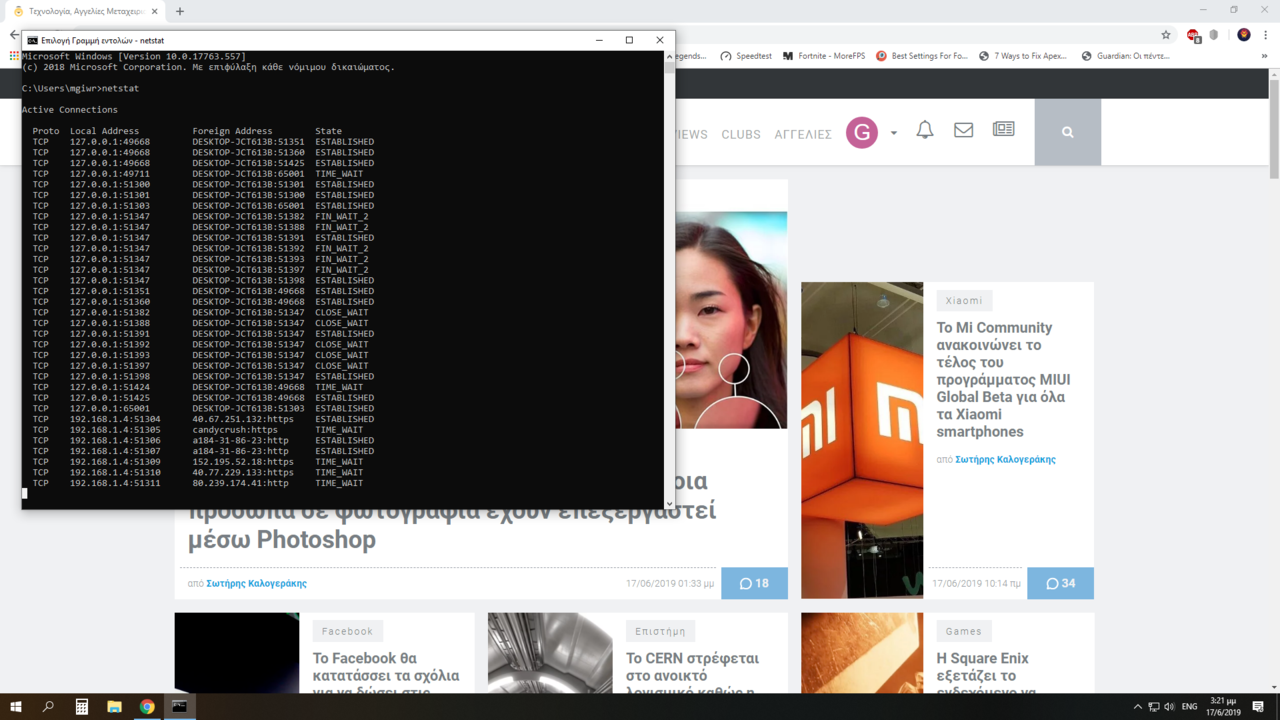1280x720 pixels.
Task: Open the Adblock extension icon in Chrome
Action: (x=1193, y=35)
